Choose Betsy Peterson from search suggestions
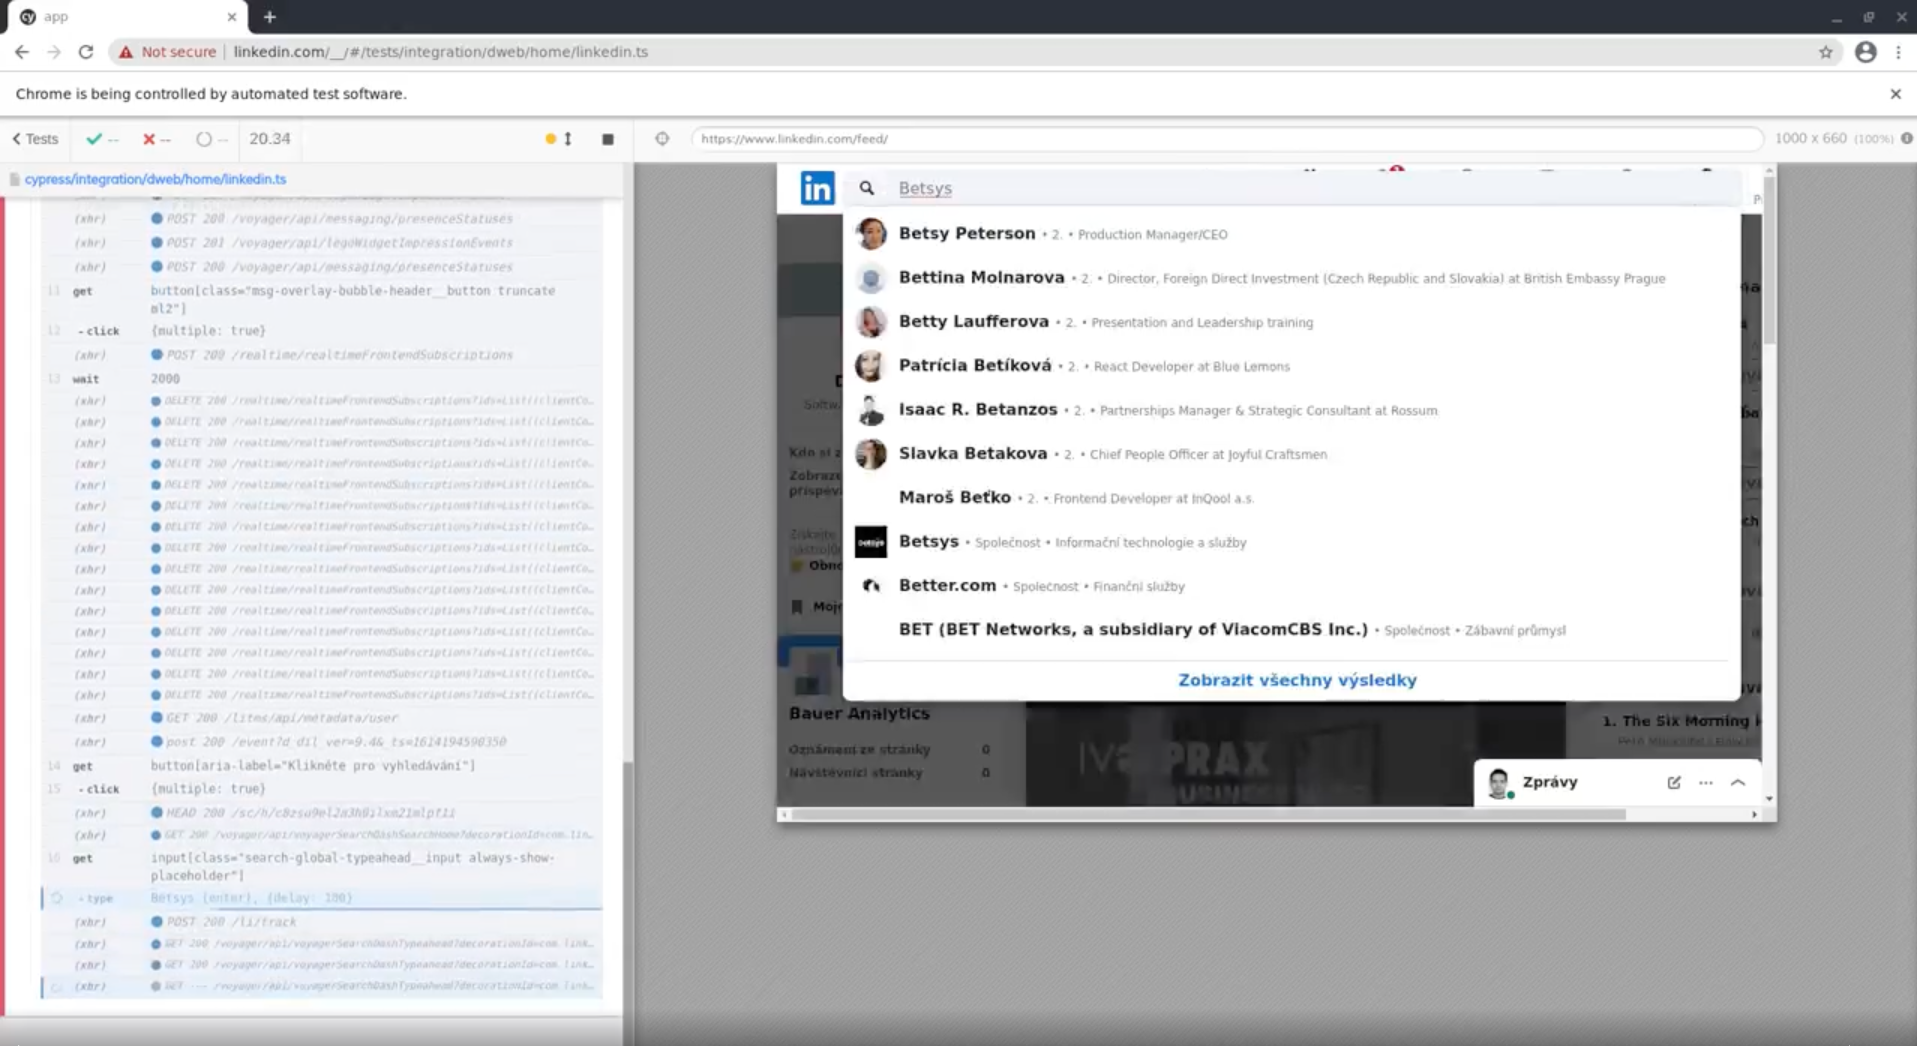The width and height of the screenshot is (1917, 1046). (x=966, y=234)
